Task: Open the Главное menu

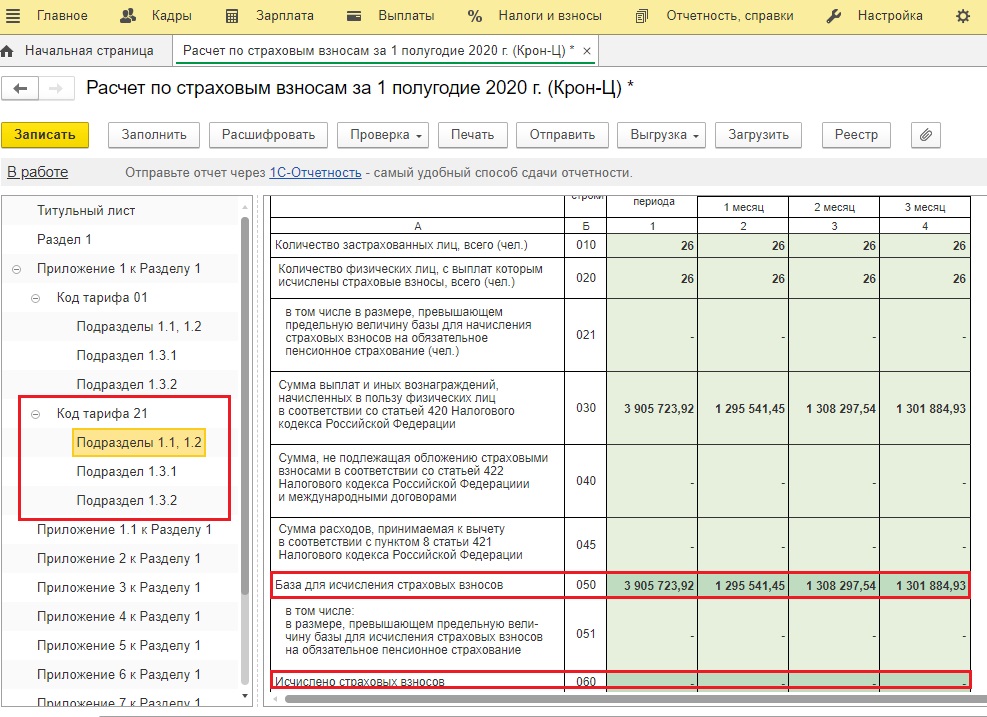Action: tap(62, 16)
